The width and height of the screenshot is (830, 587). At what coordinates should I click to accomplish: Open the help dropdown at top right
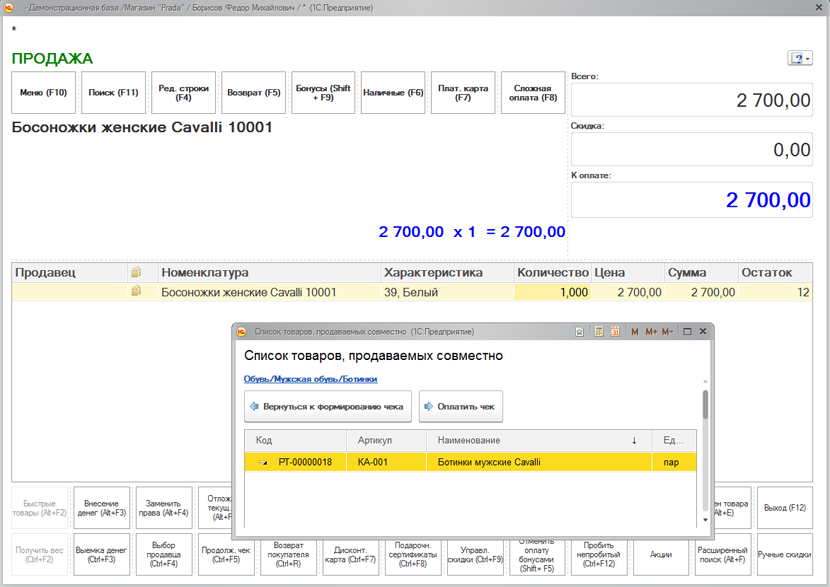(x=801, y=58)
